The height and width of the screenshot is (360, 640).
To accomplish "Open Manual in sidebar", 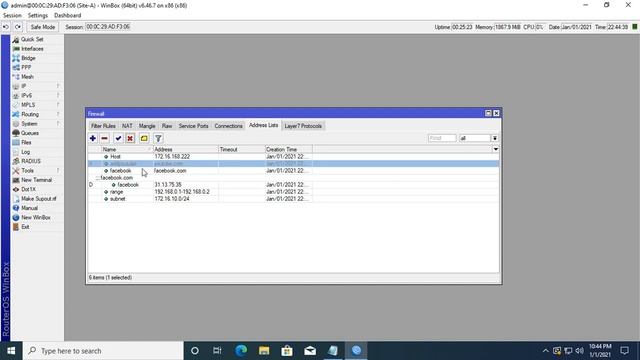I will tap(29, 208).
